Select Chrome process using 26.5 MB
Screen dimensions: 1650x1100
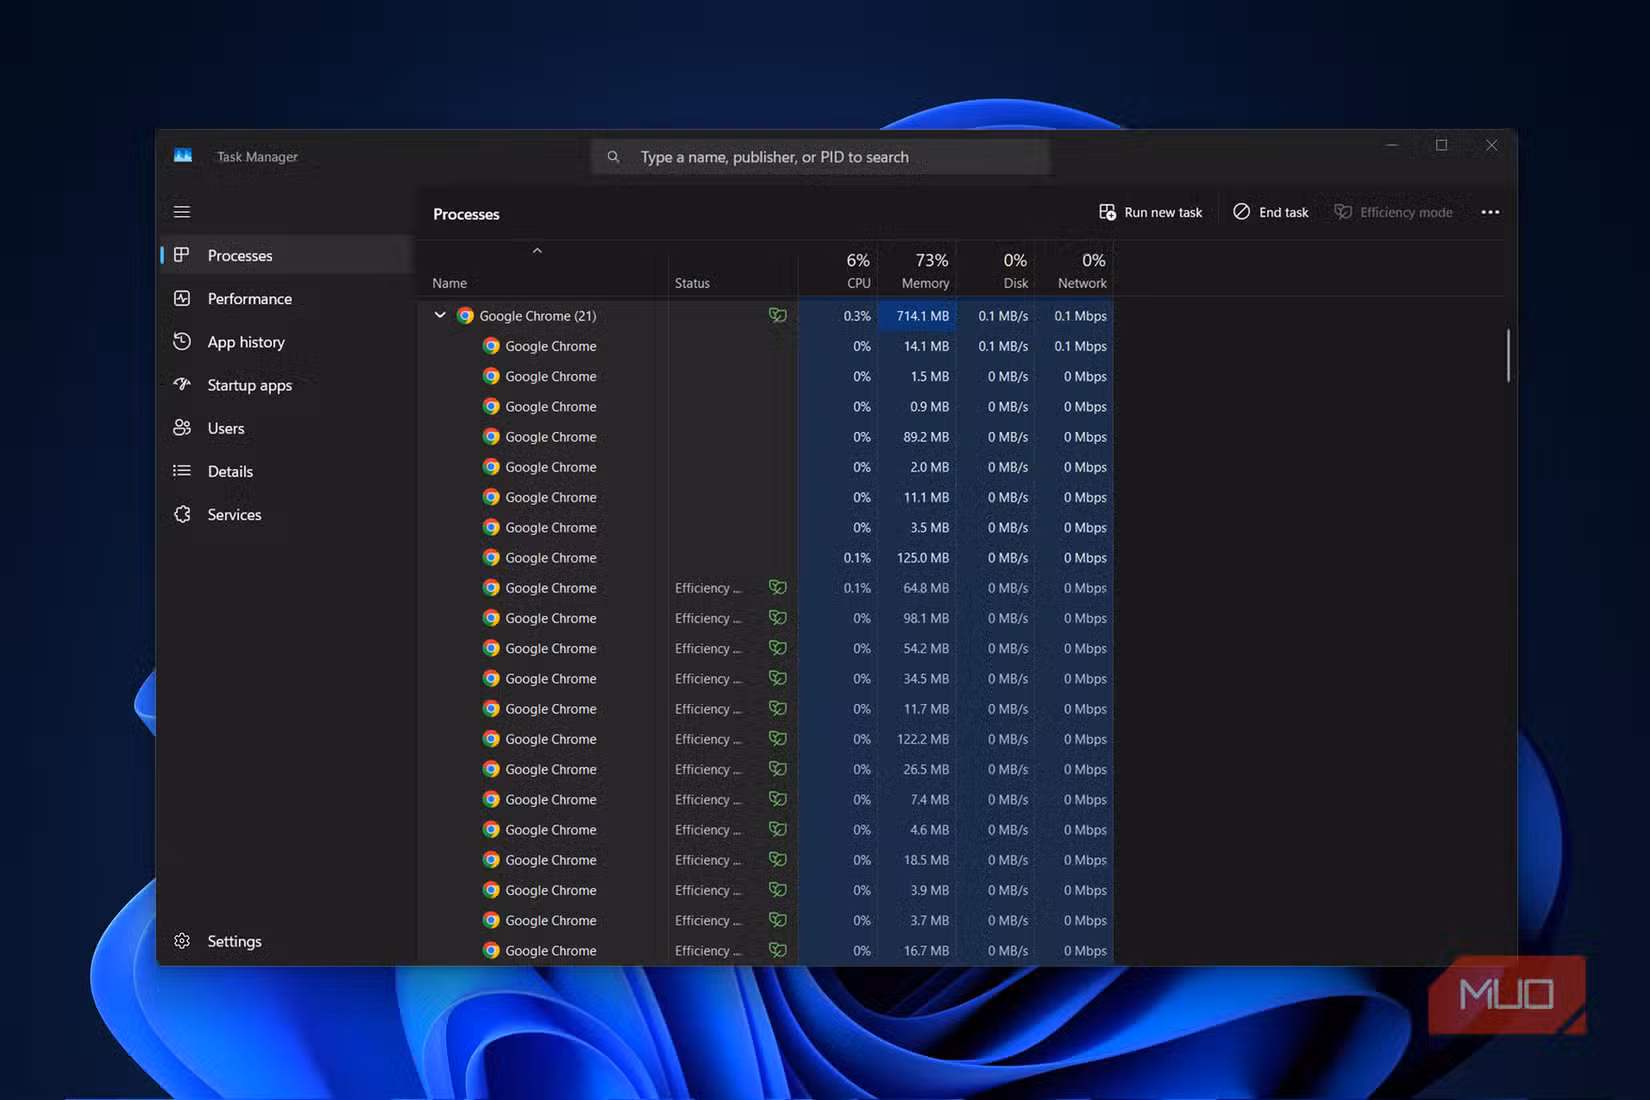(x=765, y=769)
